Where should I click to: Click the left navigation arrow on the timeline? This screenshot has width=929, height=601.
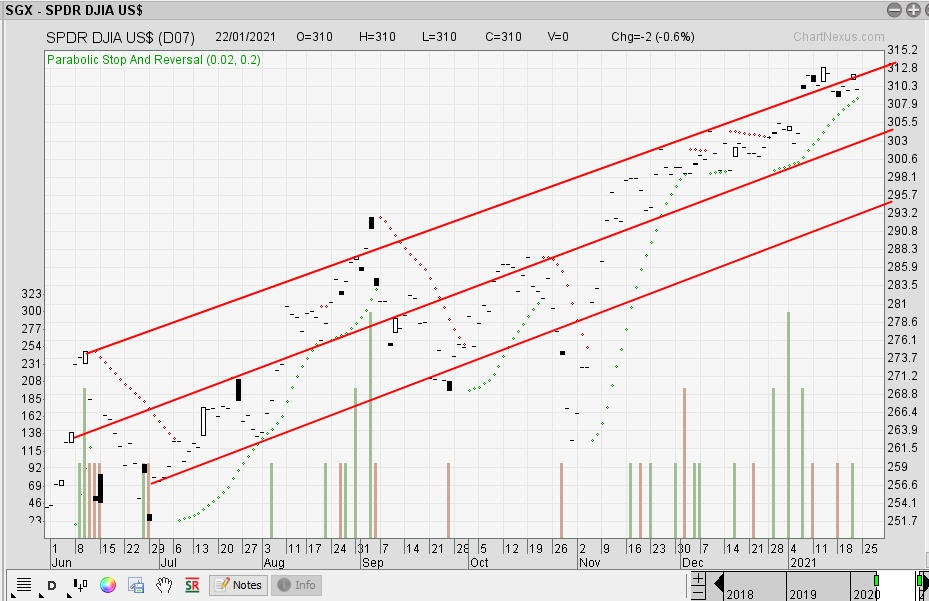pyautogui.click(x=717, y=582)
